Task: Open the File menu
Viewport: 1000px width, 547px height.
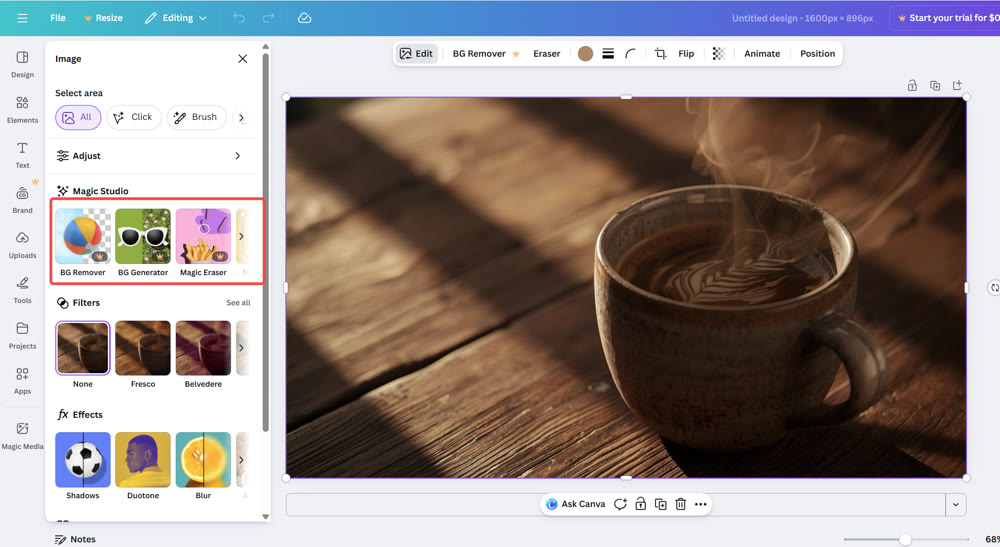Action: click(58, 18)
